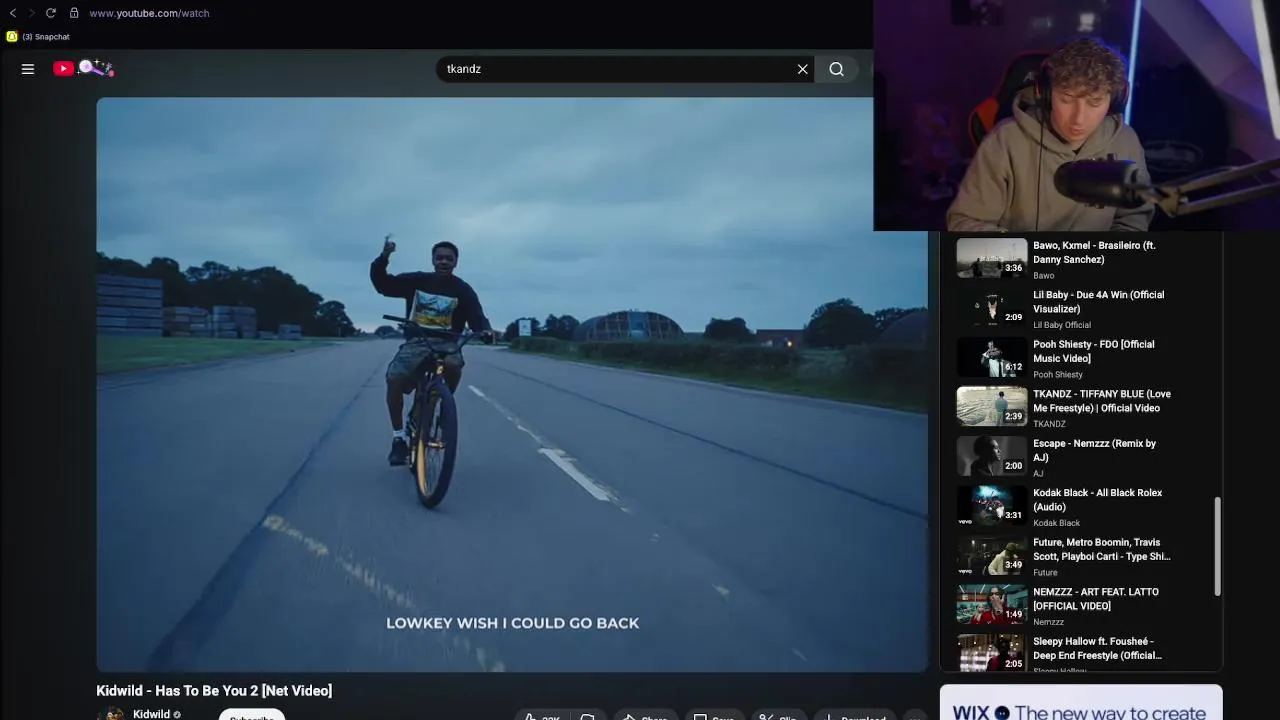
Task: Click the 'Lil Baby Official' channel name
Action: (x=1062, y=325)
